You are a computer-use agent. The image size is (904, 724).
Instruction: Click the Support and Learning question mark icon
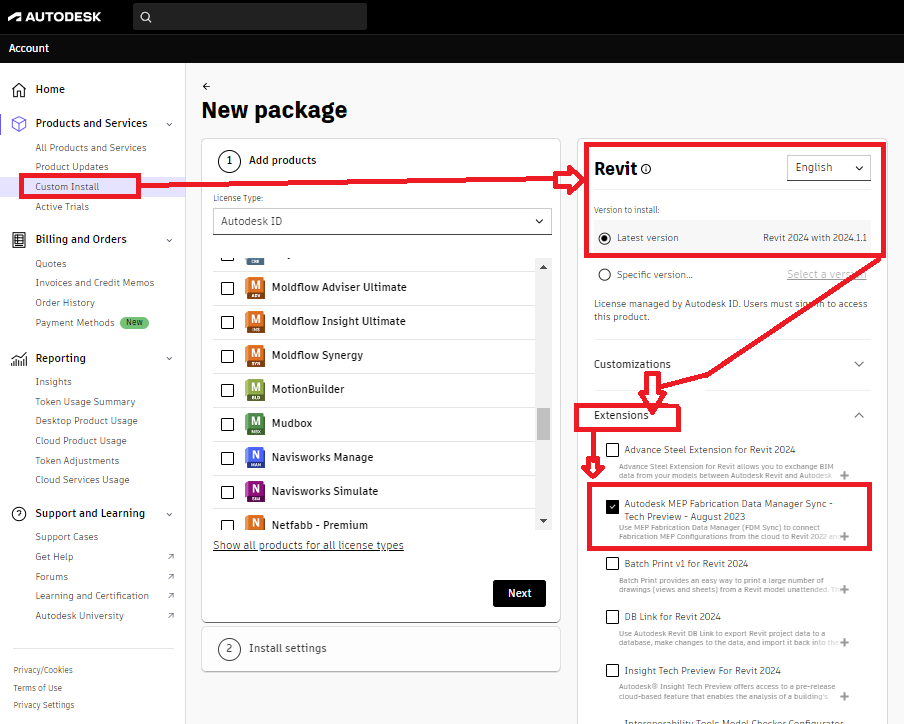tap(16, 513)
